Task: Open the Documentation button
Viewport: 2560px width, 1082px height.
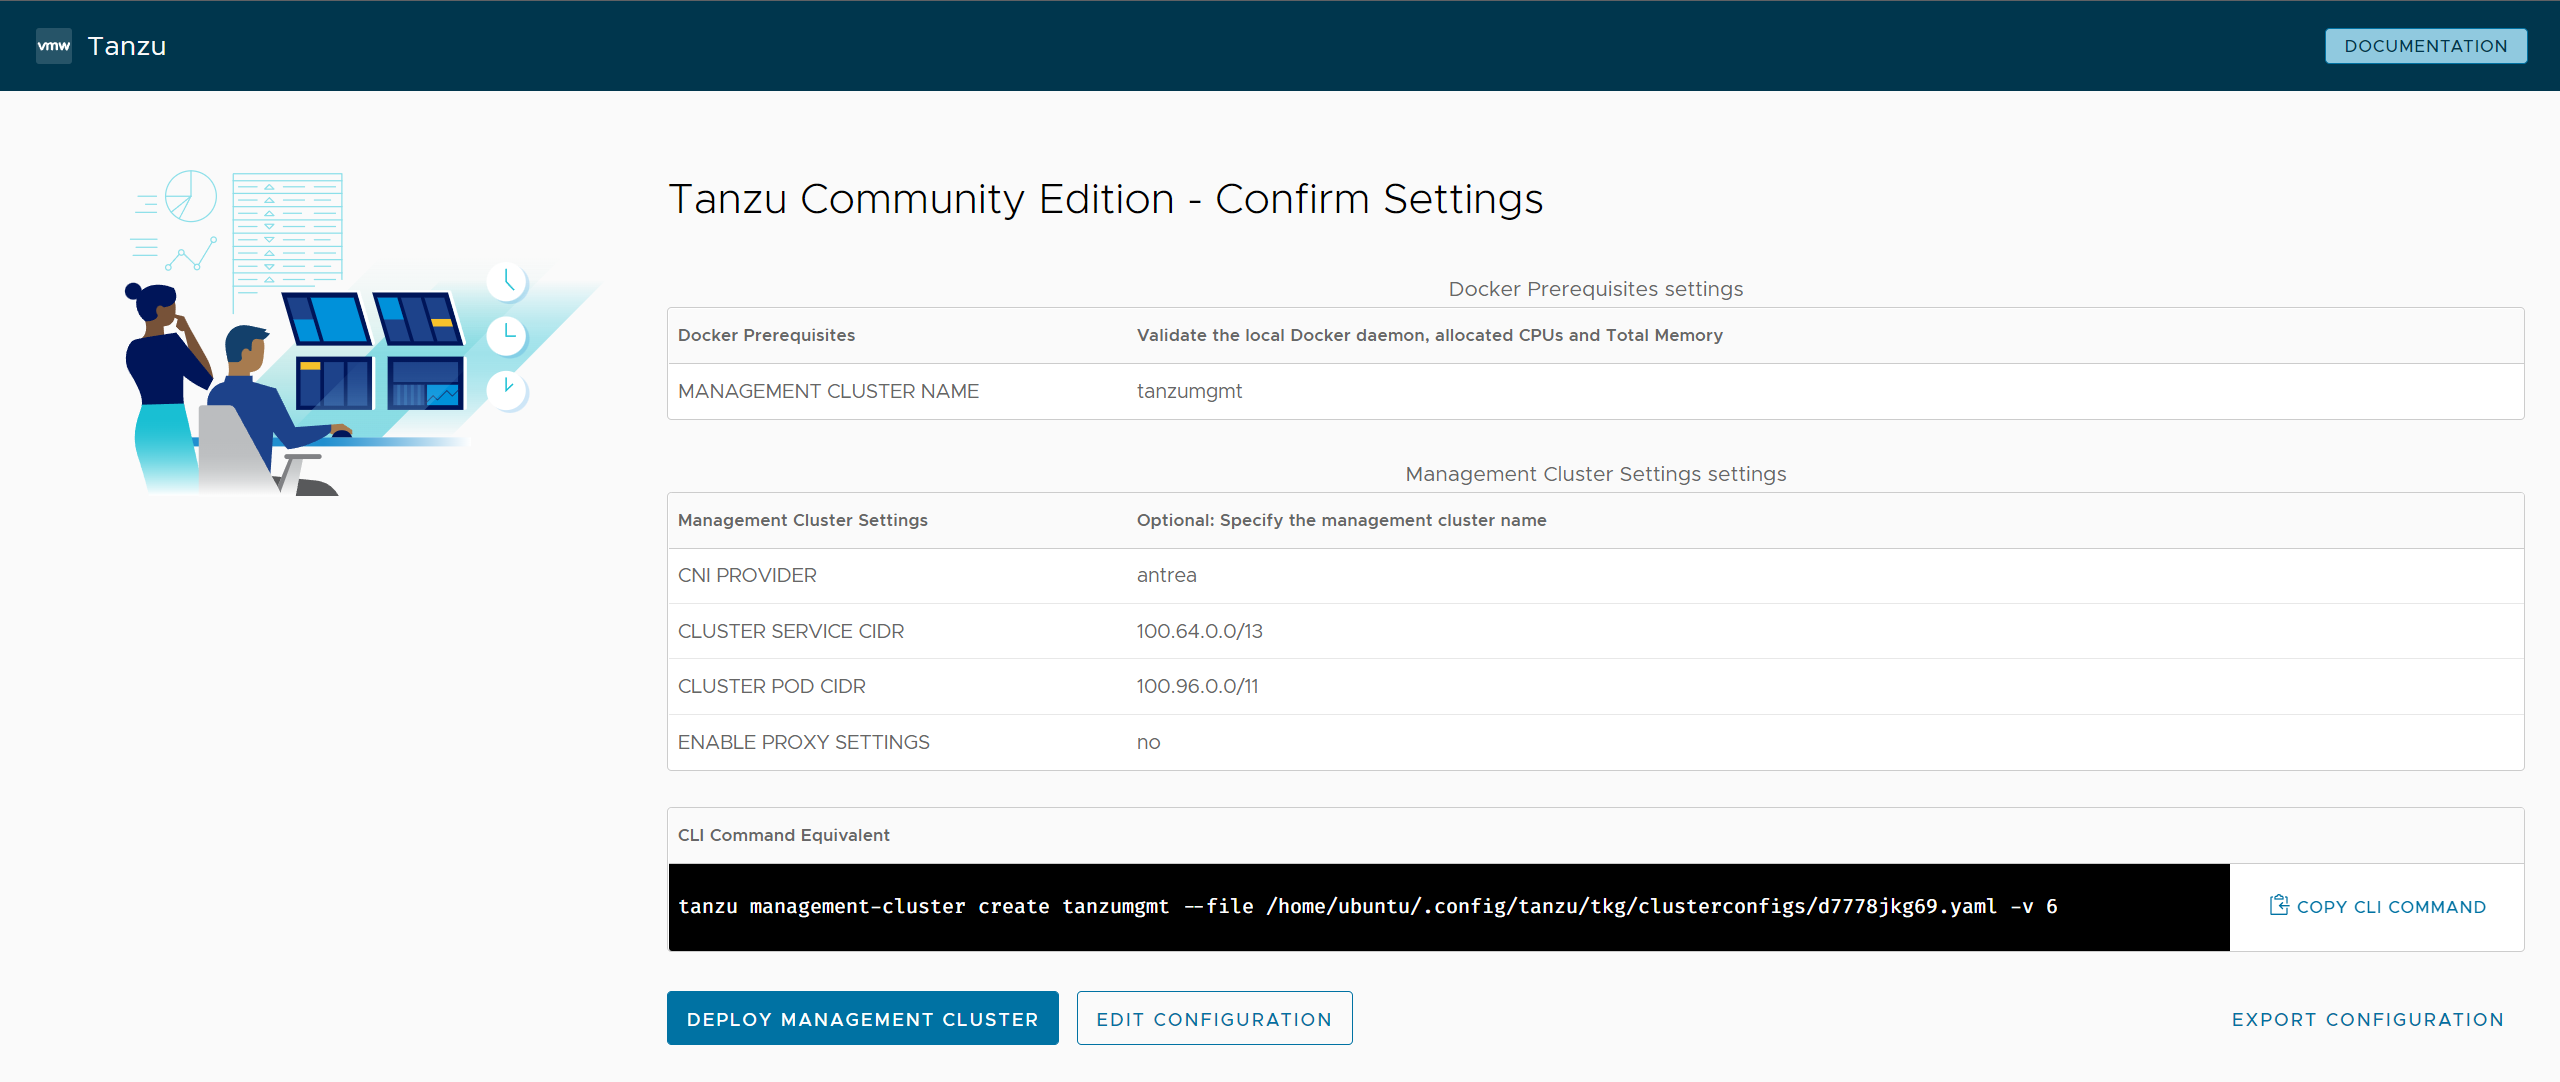Action: pyautogui.click(x=2425, y=46)
